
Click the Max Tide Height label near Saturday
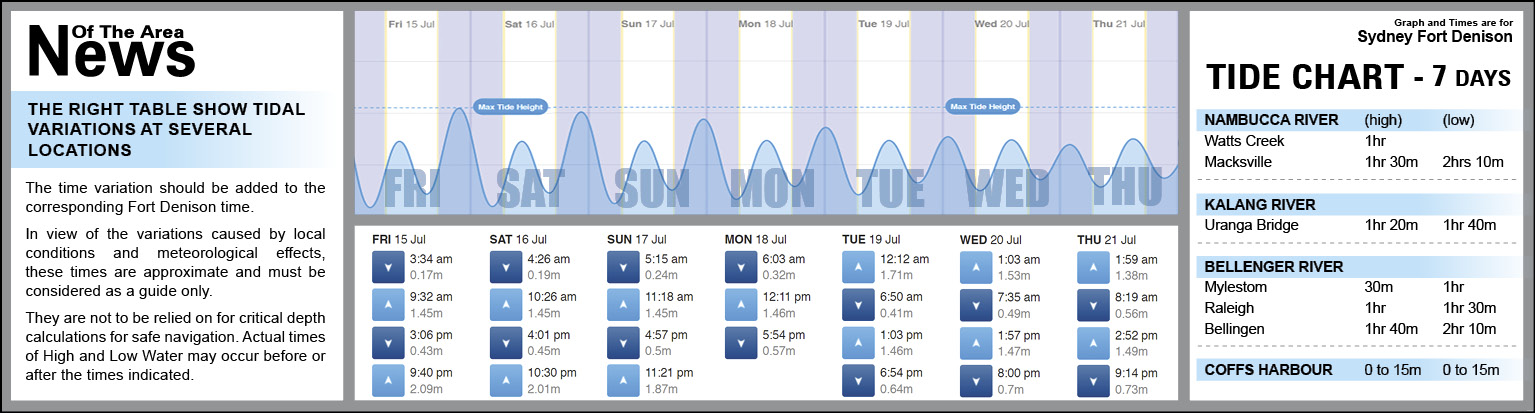point(510,107)
